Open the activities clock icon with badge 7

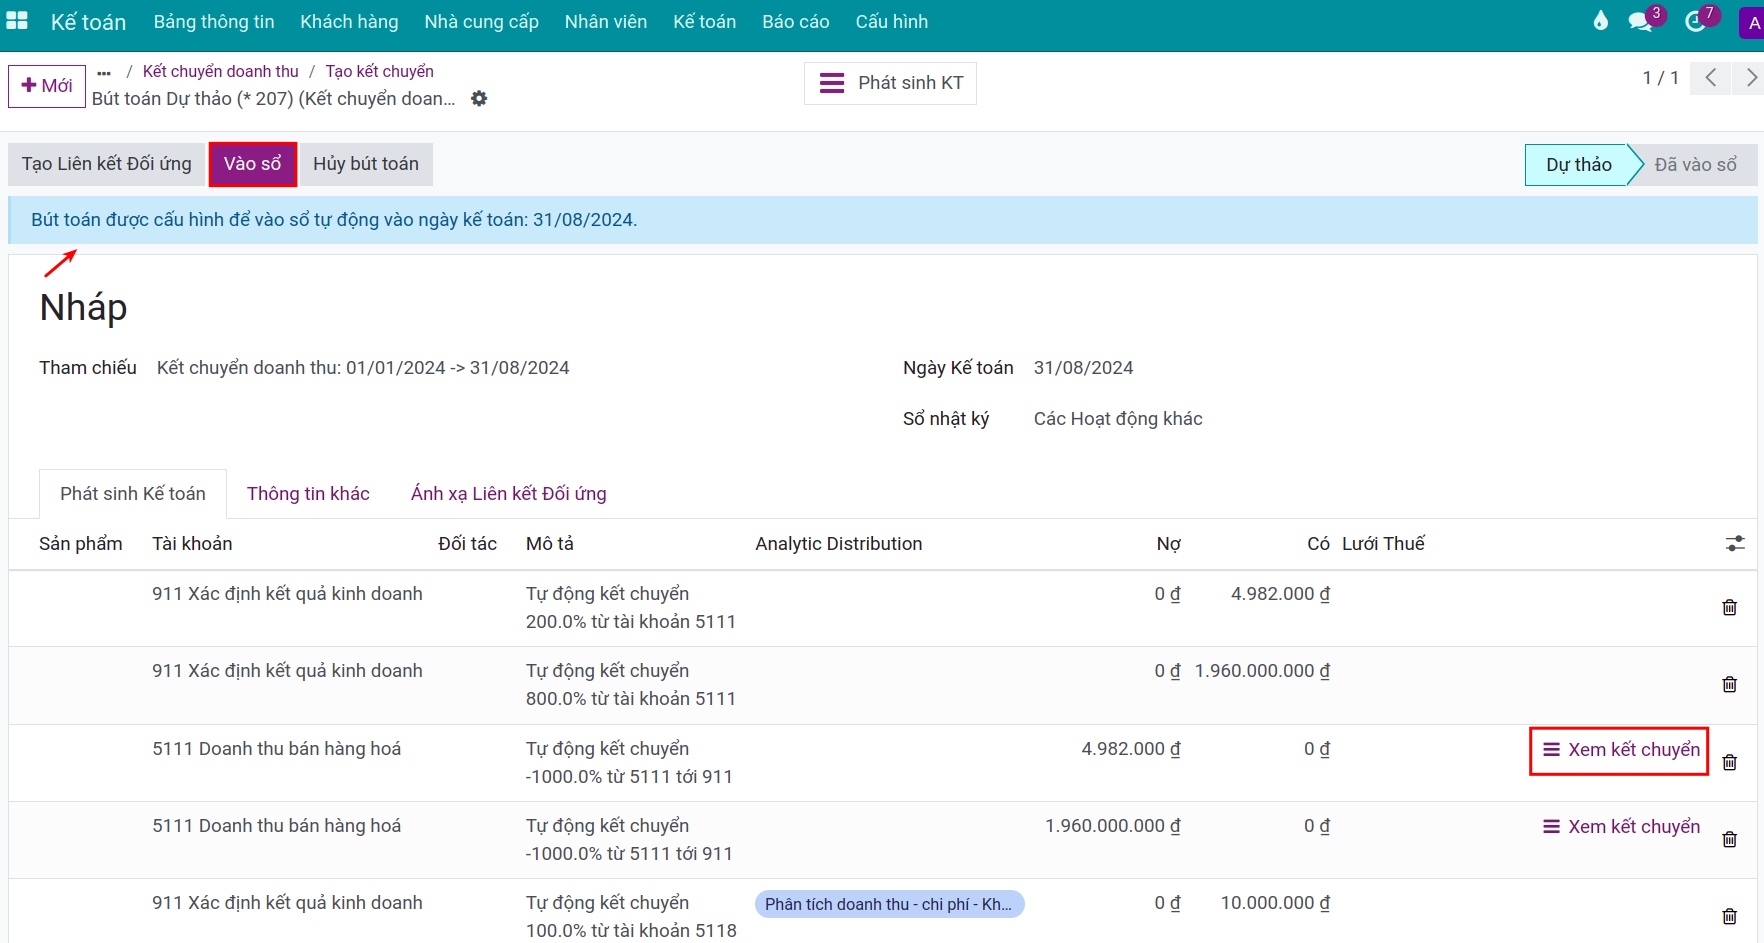pyautogui.click(x=1696, y=21)
